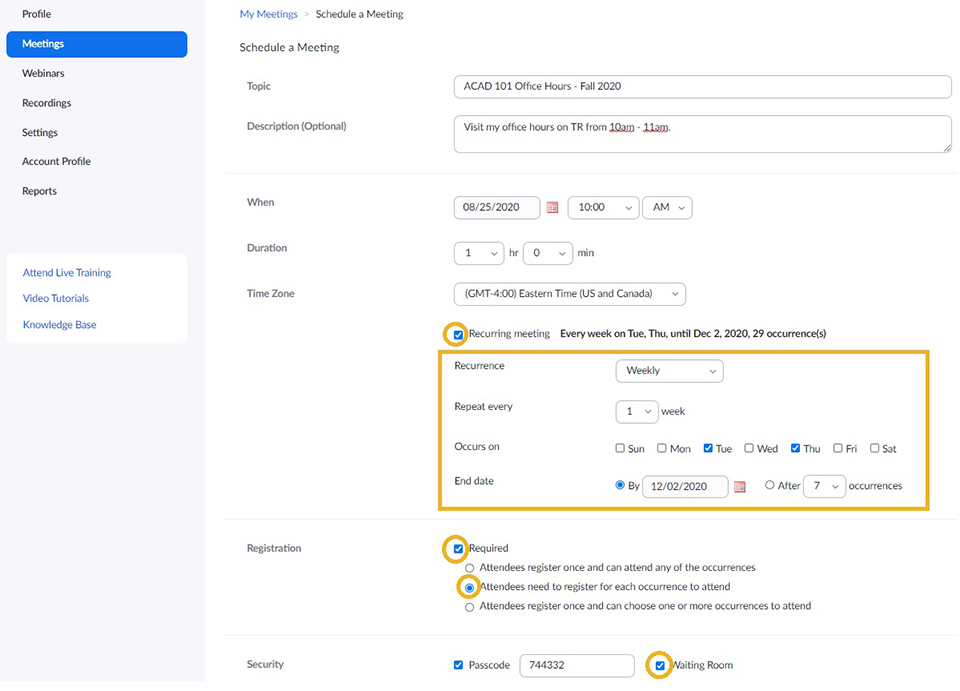The width and height of the screenshot is (960, 691).
Task: Open the Knowledge Base link
Action: tap(59, 325)
